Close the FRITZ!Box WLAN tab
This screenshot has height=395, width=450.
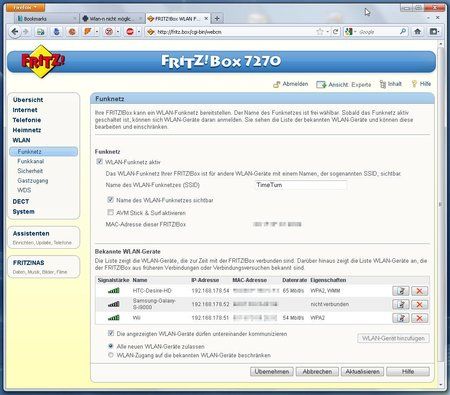click(206, 19)
